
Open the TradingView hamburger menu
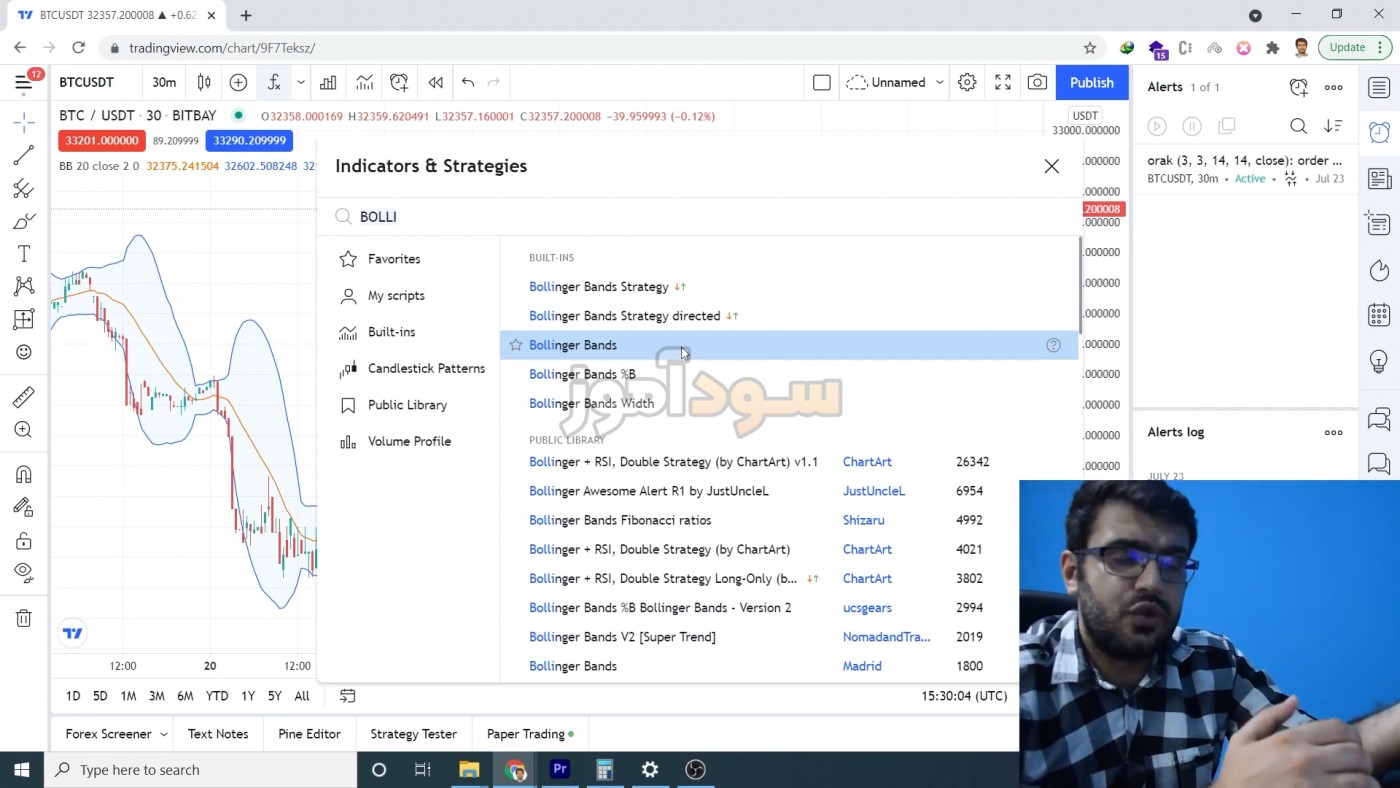pos(24,82)
